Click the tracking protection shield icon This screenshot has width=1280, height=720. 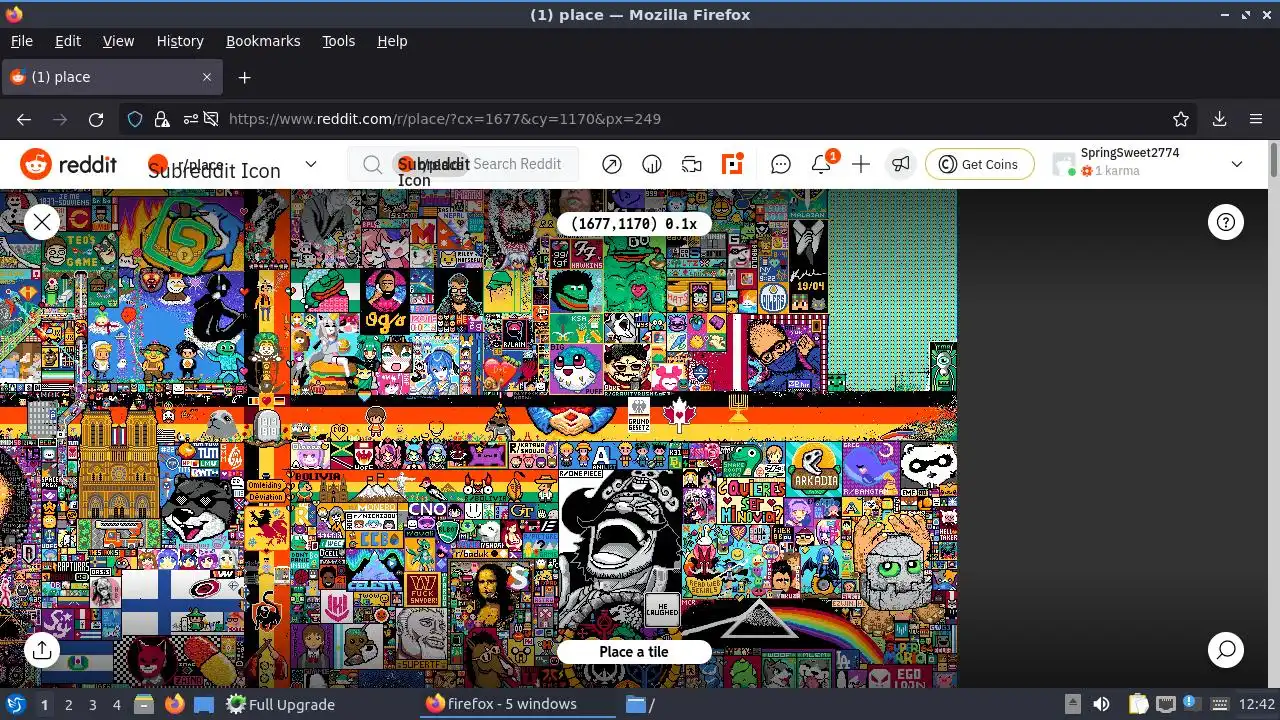(135, 119)
